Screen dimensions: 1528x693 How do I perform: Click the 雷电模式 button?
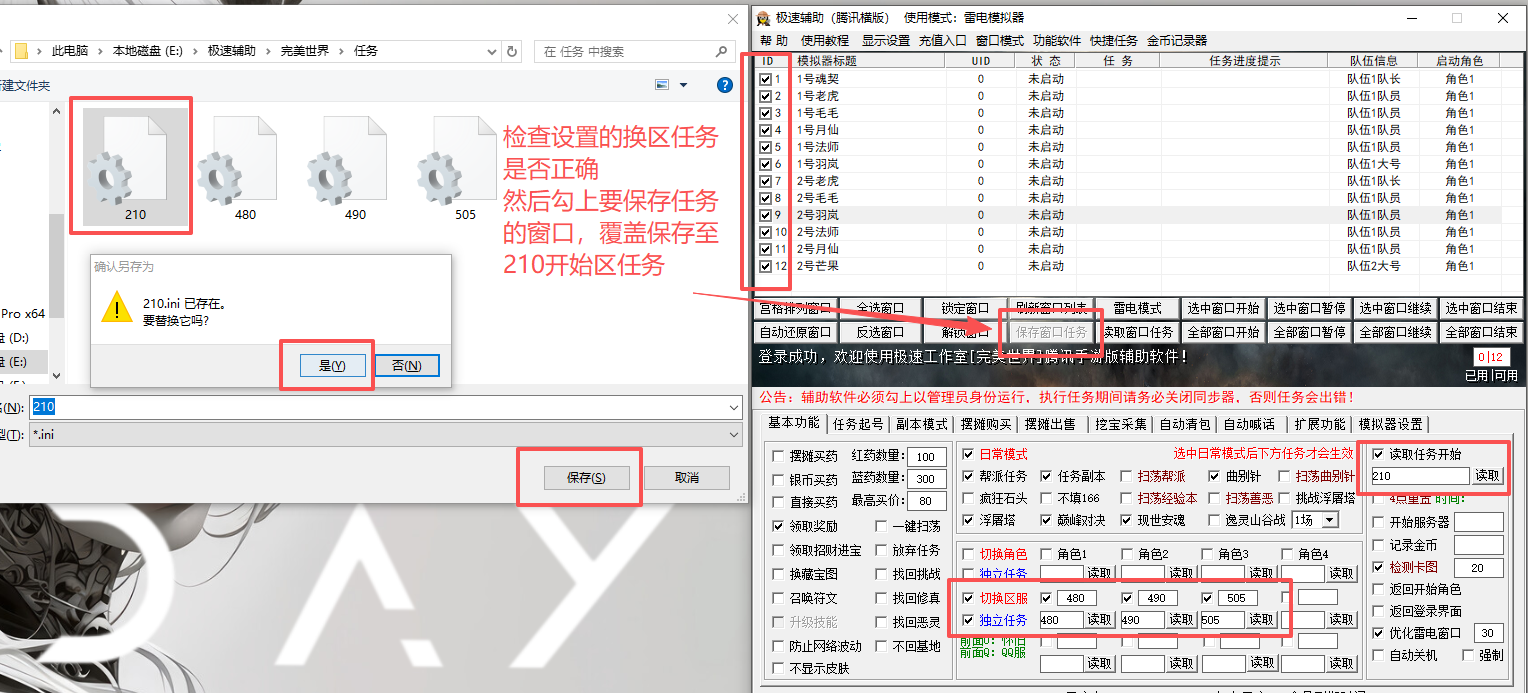coord(1138,308)
